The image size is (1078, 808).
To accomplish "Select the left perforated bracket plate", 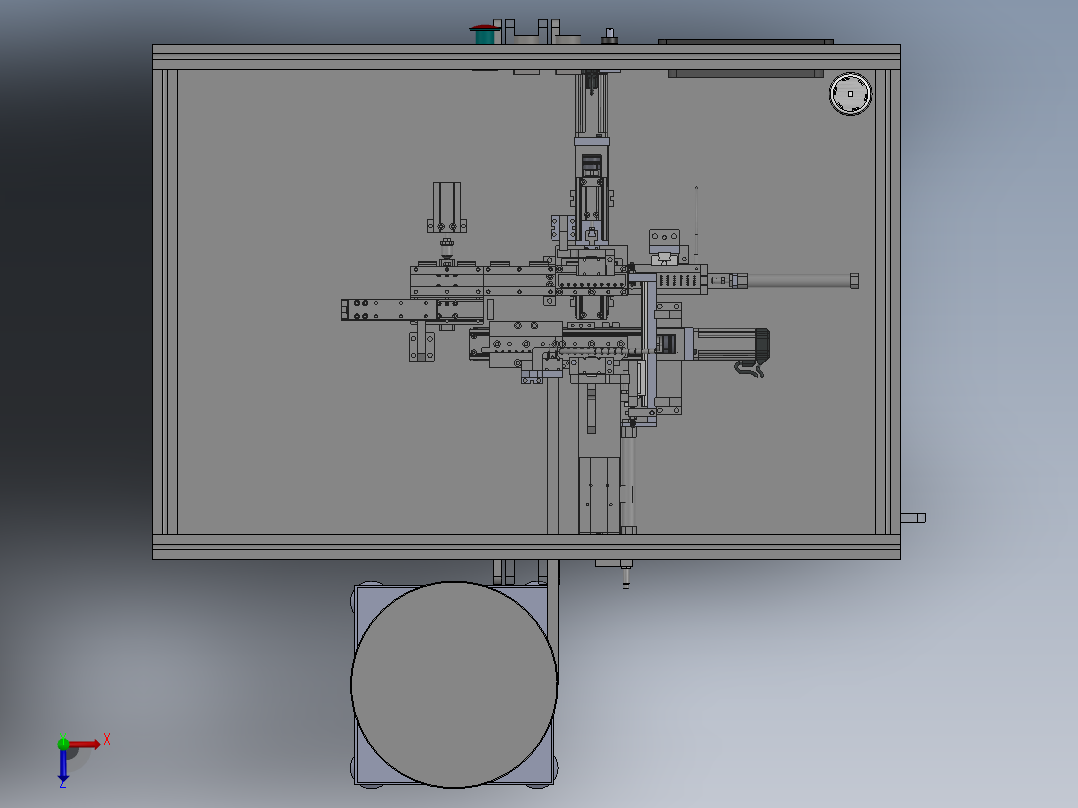I will pyautogui.click(x=389, y=309).
